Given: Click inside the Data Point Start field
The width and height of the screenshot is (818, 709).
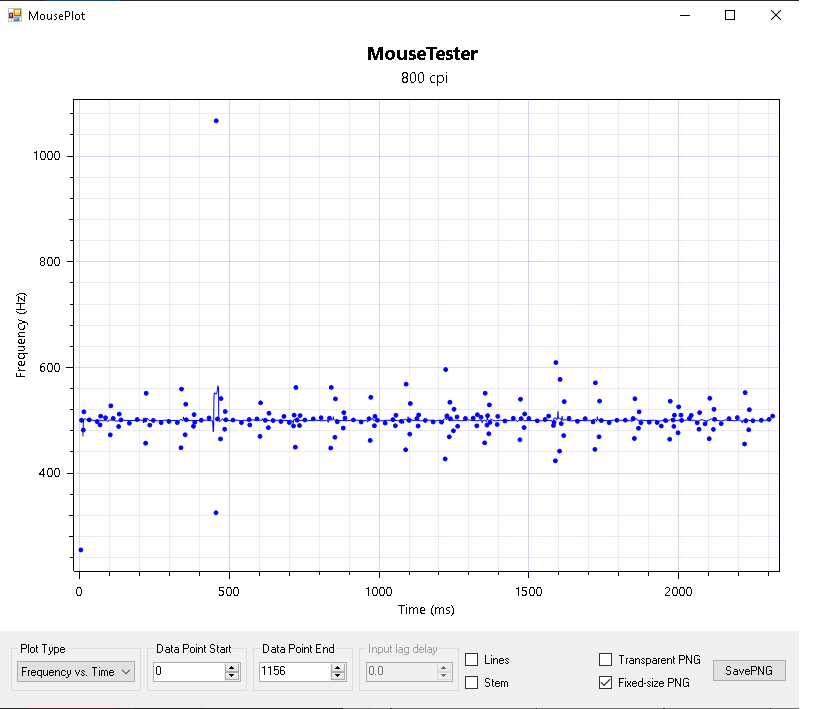Looking at the screenshot, I should 188,672.
